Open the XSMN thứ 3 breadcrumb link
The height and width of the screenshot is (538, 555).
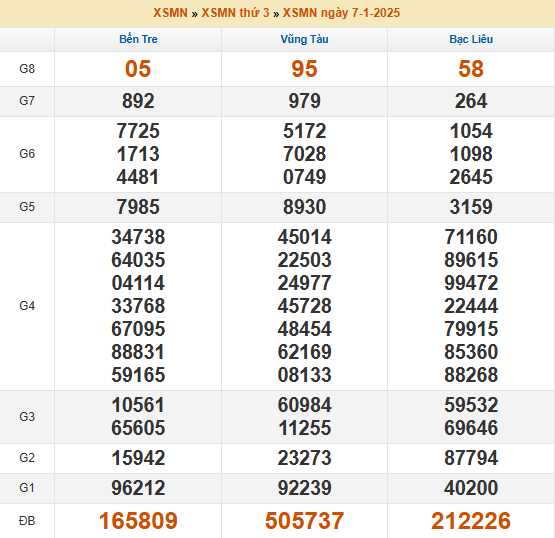[x=235, y=13]
